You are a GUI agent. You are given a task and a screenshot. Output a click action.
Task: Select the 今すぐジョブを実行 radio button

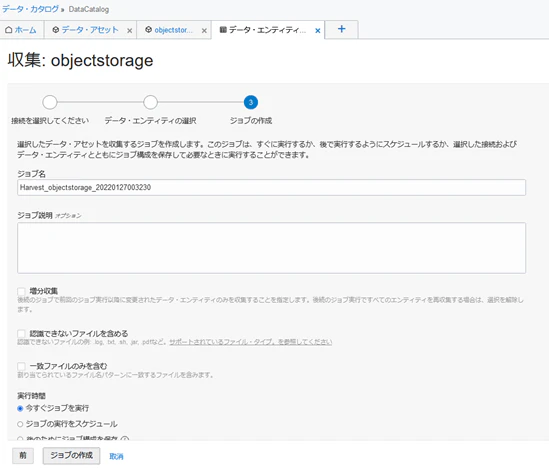point(20,408)
